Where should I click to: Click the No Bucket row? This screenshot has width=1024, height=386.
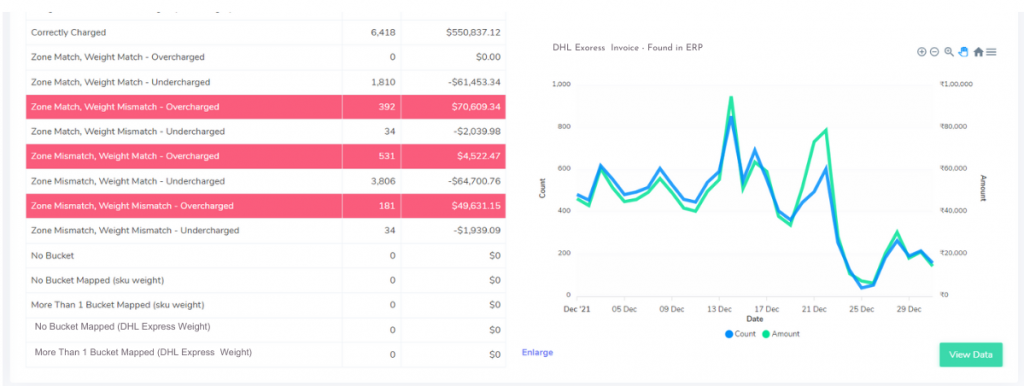click(266, 255)
